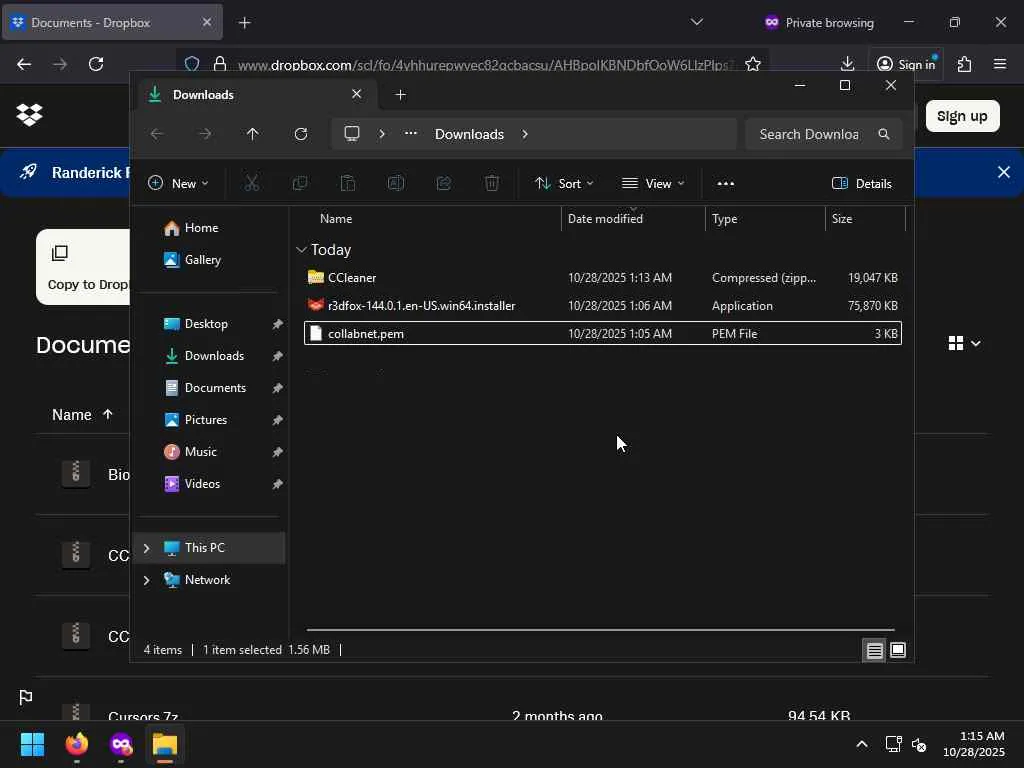Screen dimensions: 1024x768
Task: Show hidden system tray icons
Action: pos(862,744)
